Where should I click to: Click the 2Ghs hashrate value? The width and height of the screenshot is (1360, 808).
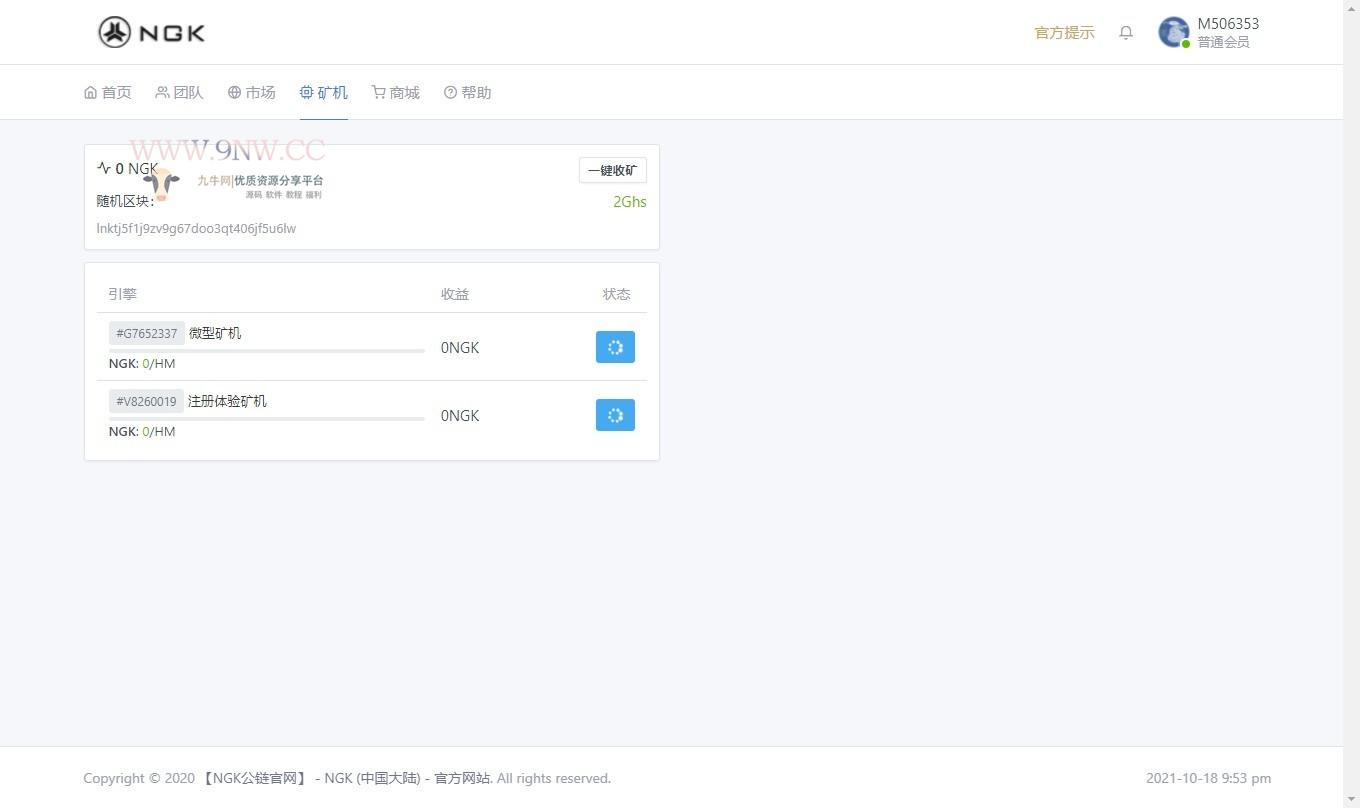click(630, 202)
